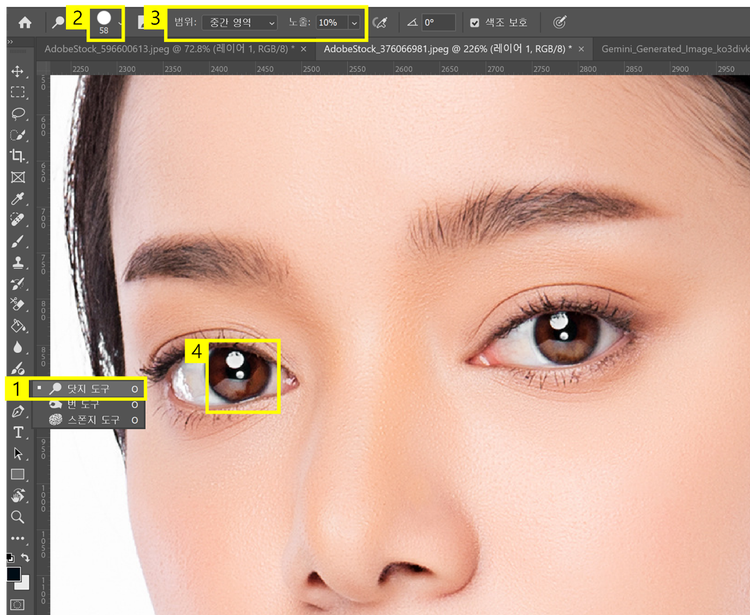Click the 노출 10% exposure field
The height and width of the screenshot is (615, 750).
click(x=331, y=22)
